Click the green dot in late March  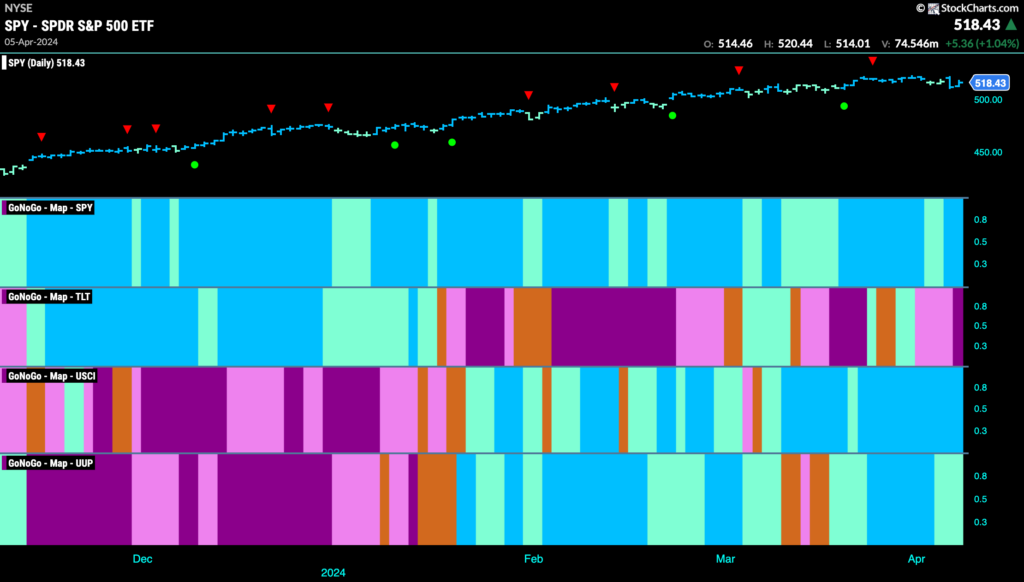point(844,106)
